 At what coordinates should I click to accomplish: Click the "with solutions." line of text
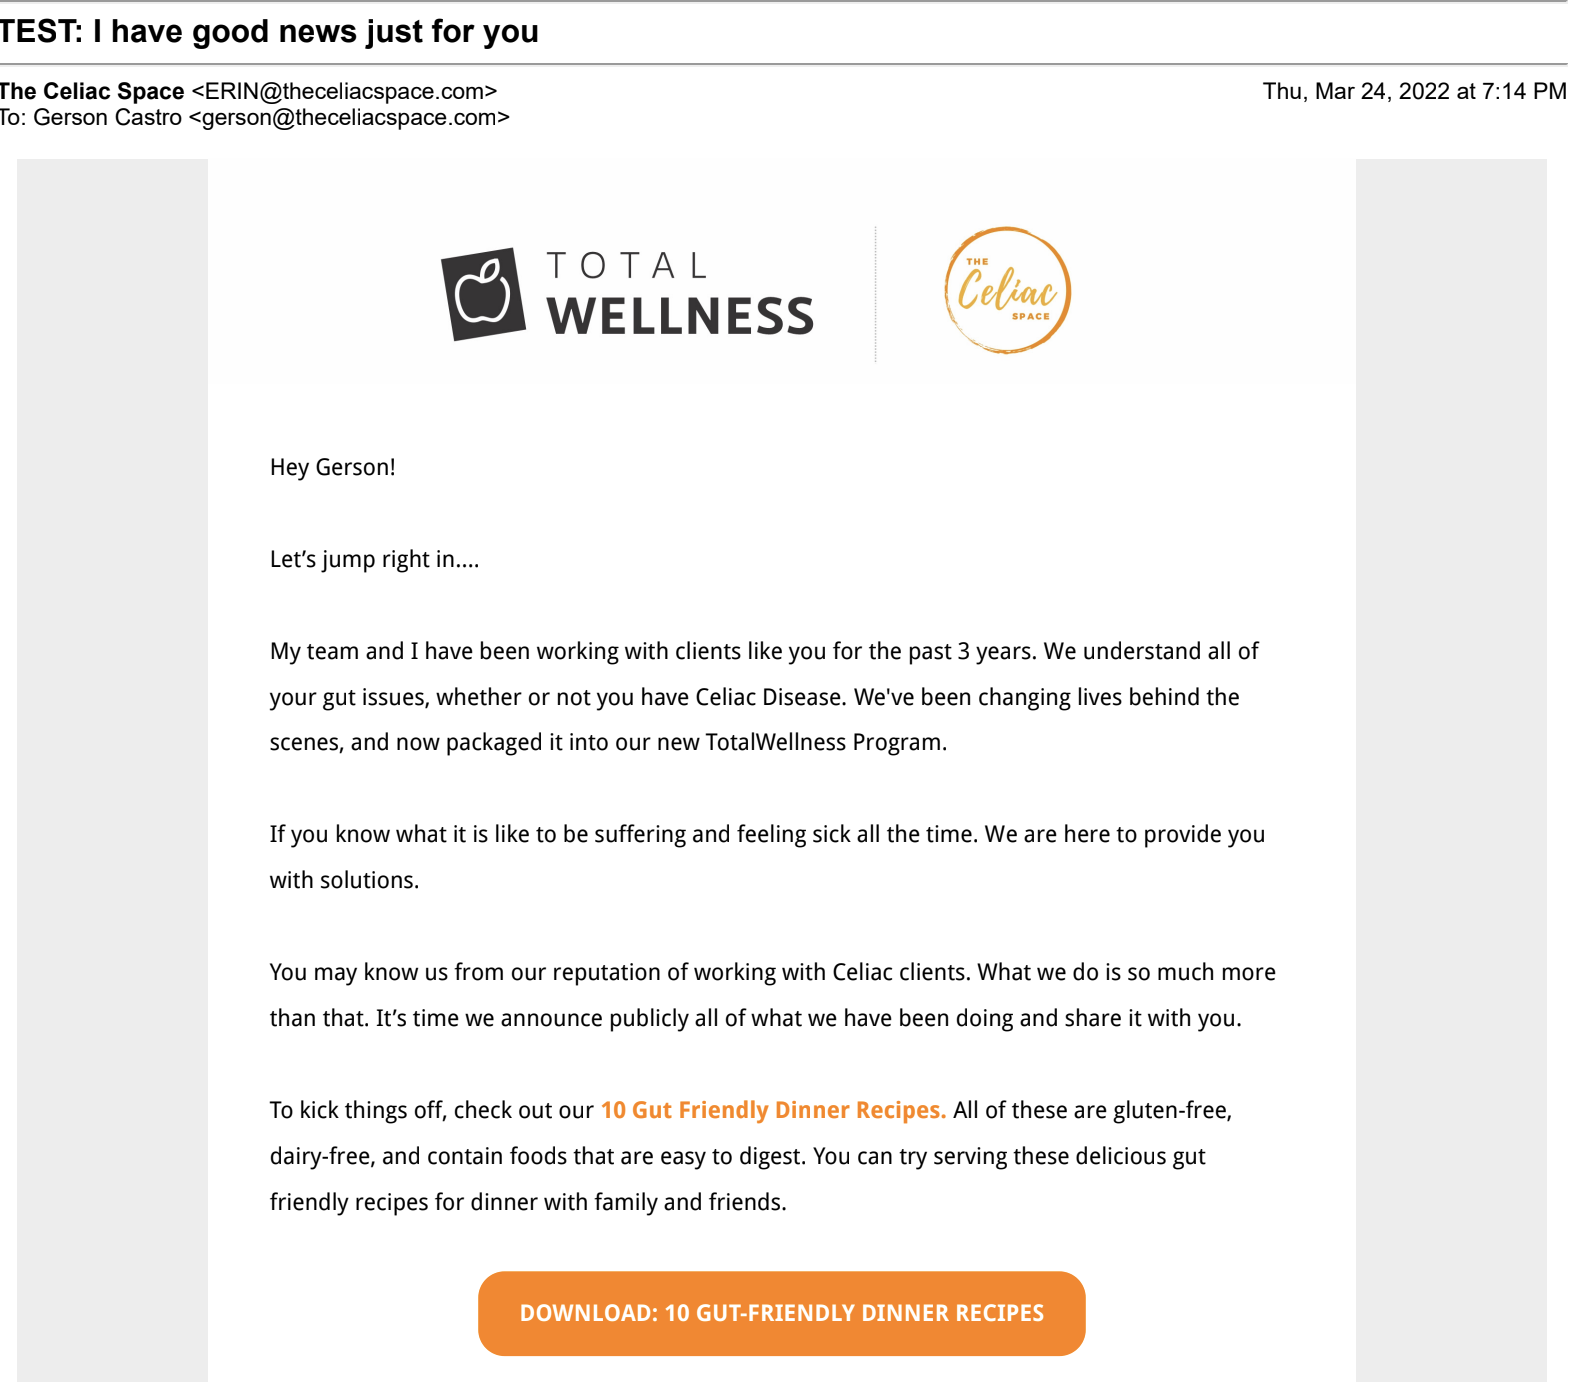pos(344,880)
